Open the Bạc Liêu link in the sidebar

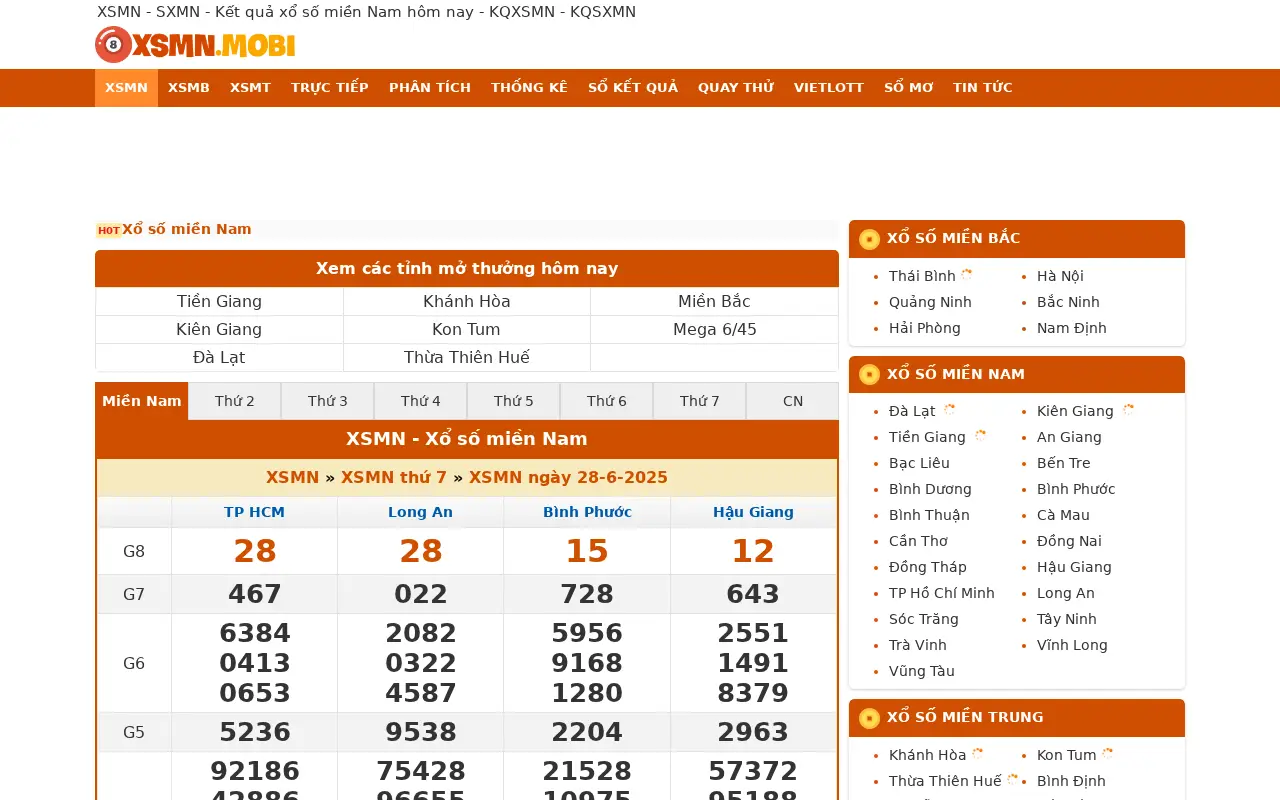point(919,463)
